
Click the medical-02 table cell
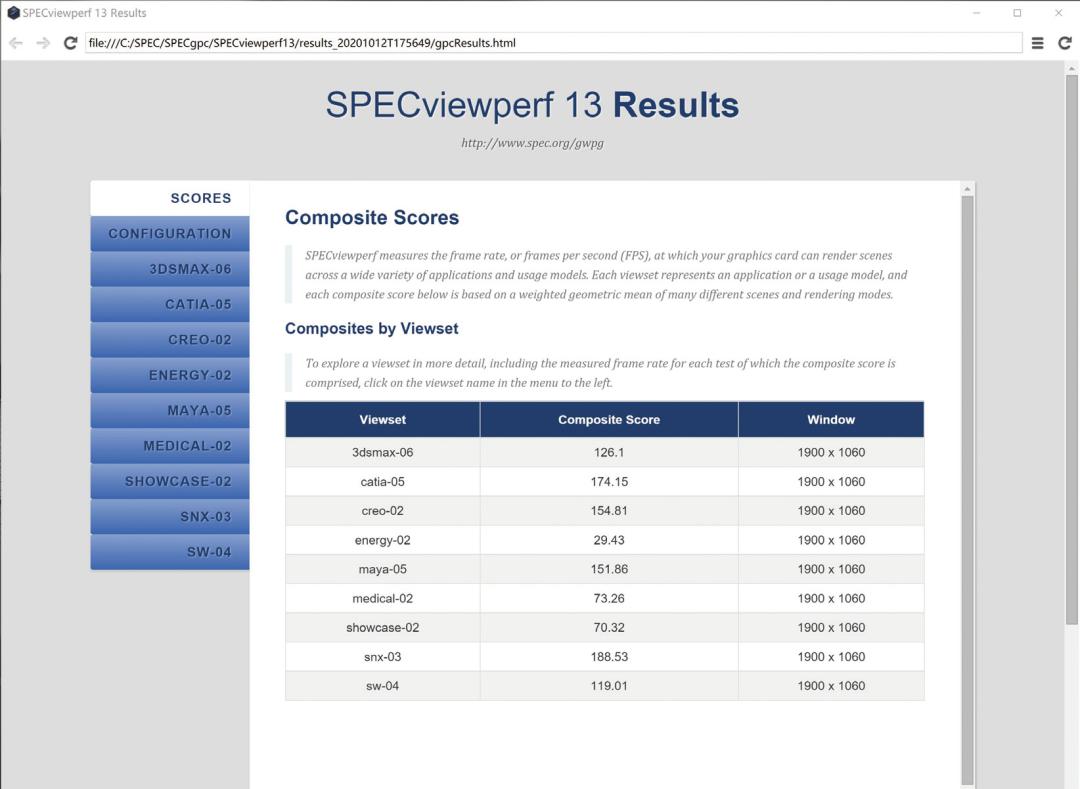(x=382, y=598)
